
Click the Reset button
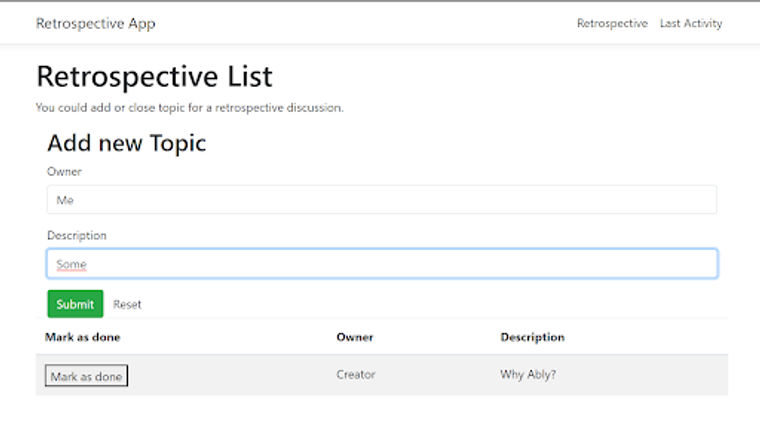click(127, 304)
